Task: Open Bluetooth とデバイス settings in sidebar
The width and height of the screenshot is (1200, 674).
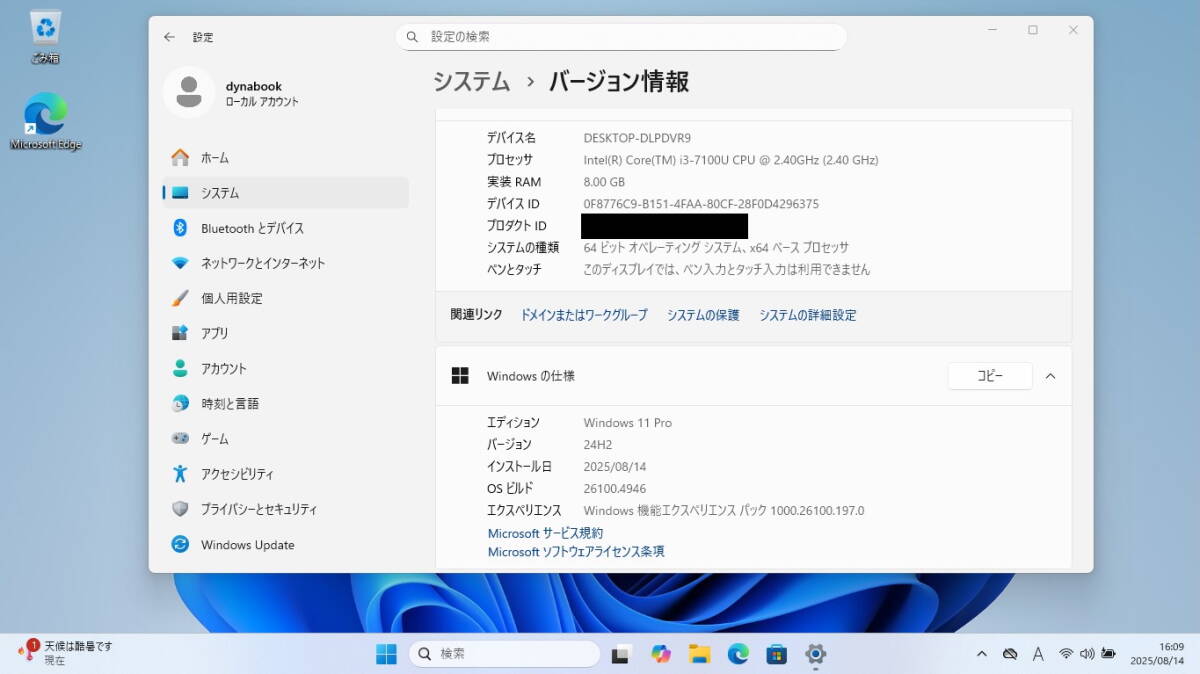Action: pos(252,228)
